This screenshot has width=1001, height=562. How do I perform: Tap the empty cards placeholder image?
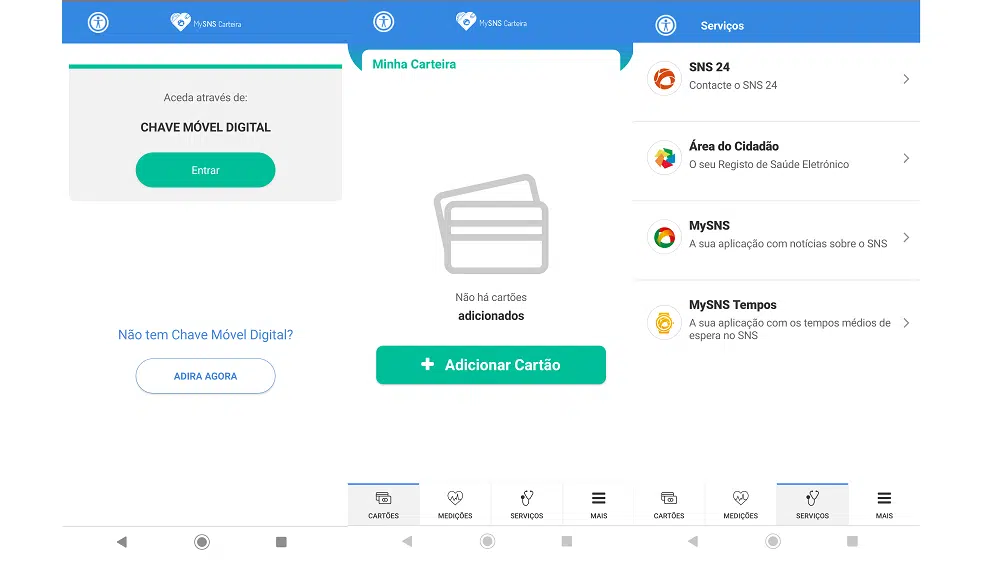point(490,224)
